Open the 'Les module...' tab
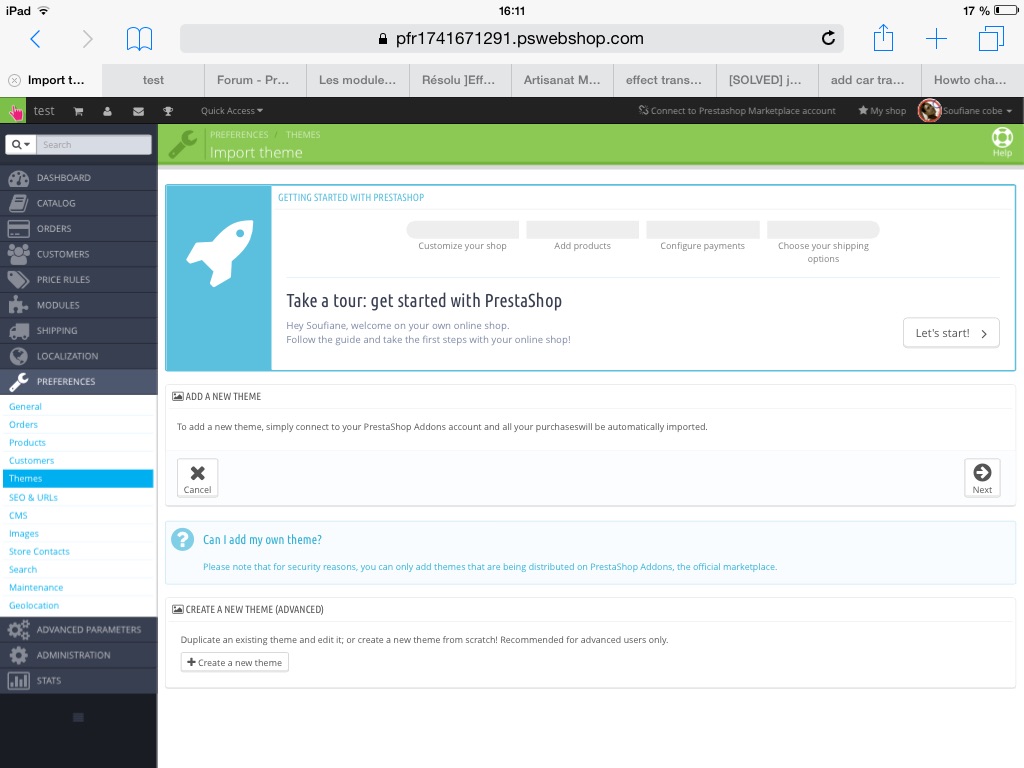Viewport: 1024px width, 768px height. pyautogui.click(x=358, y=80)
